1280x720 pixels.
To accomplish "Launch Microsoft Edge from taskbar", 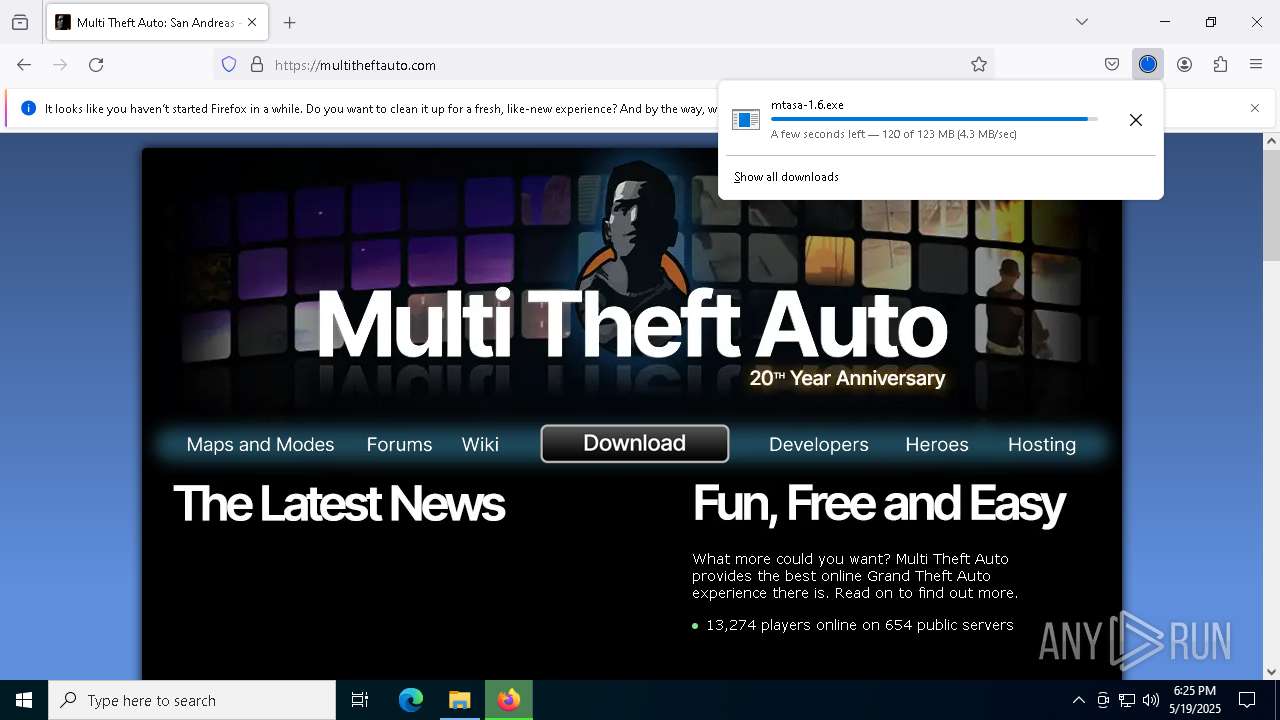I will click(x=411, y=700).
